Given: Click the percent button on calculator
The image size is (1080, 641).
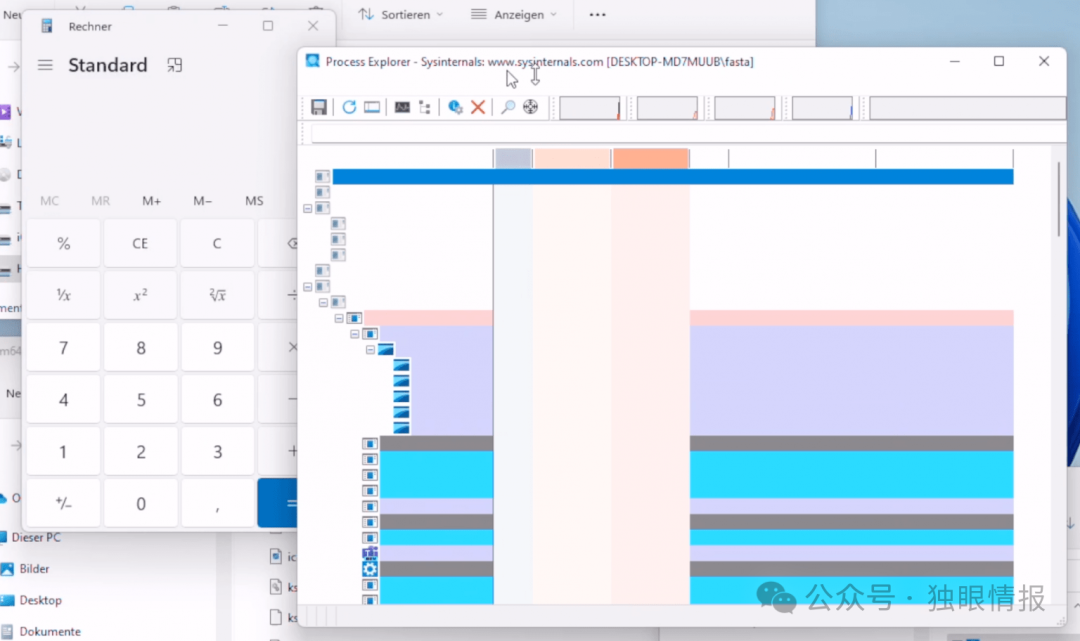Looking at the screenshot, I should pos(63,244).
